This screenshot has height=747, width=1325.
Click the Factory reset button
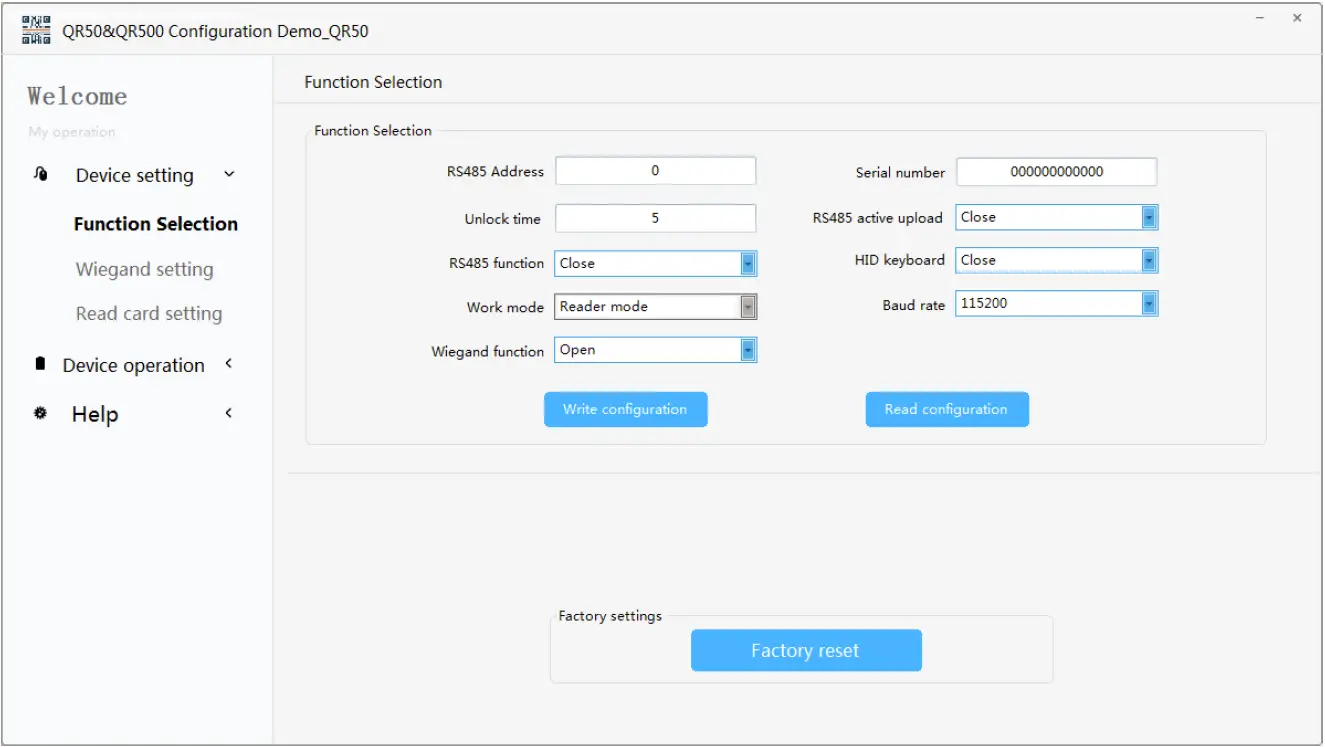click(806, 651)
